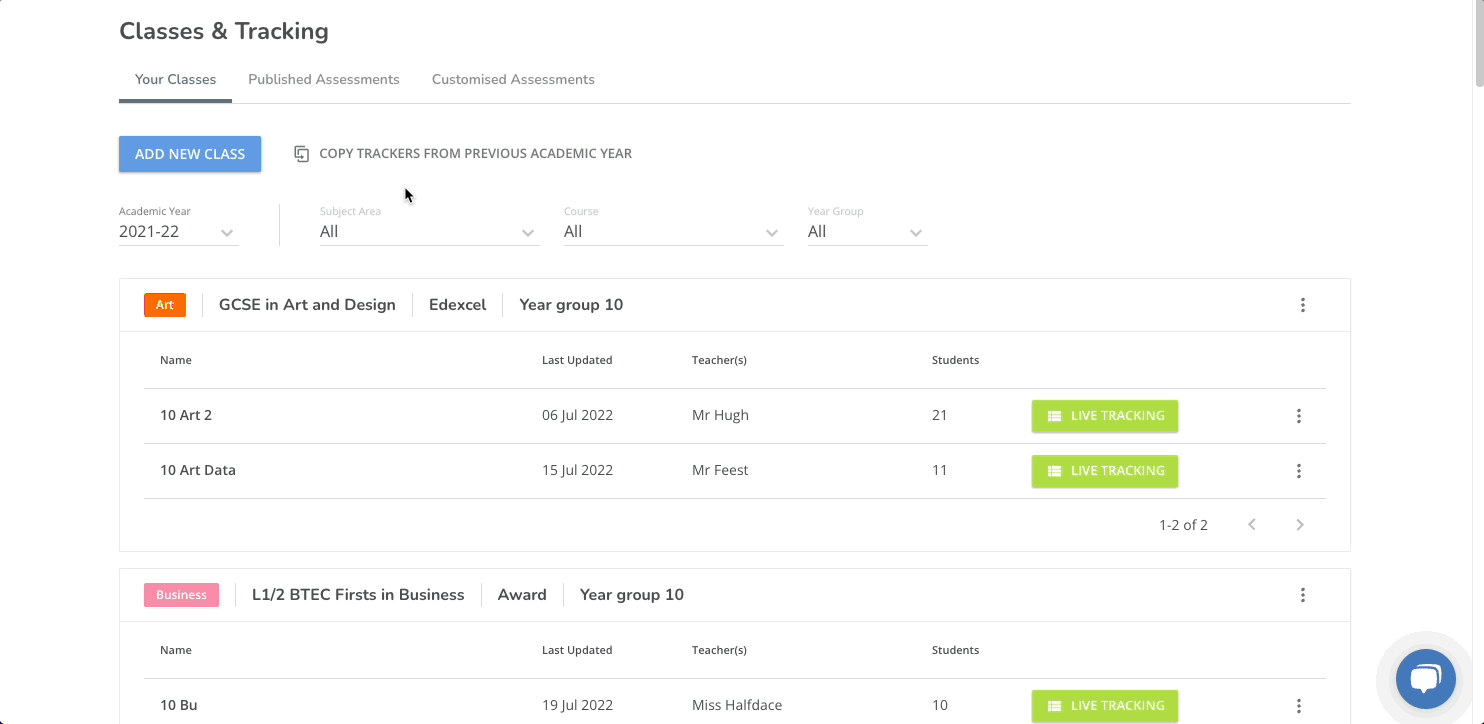This screenshot has height=724, width=1484.
Task: Open options menu for GCSE Art and Design course
Action: point(1302,305)
